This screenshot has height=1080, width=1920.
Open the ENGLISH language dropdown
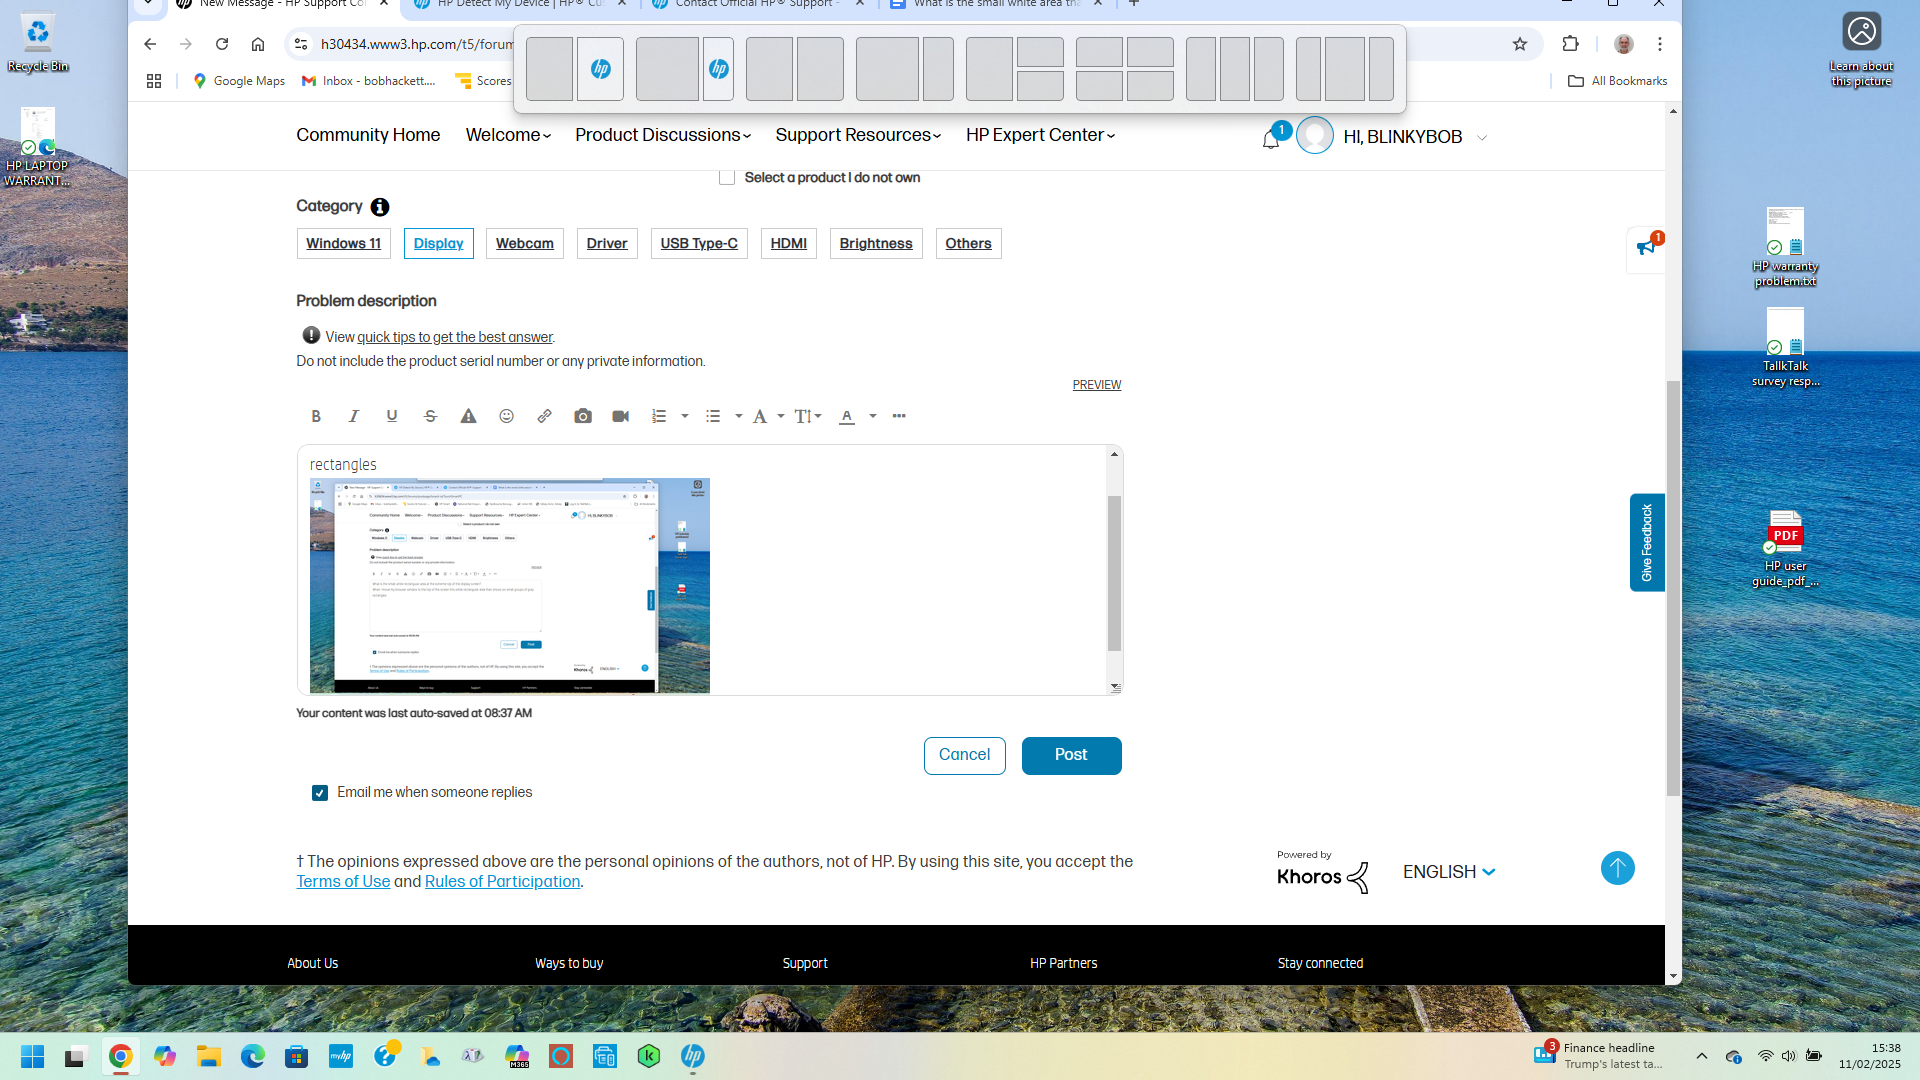tap(1449, 872)
